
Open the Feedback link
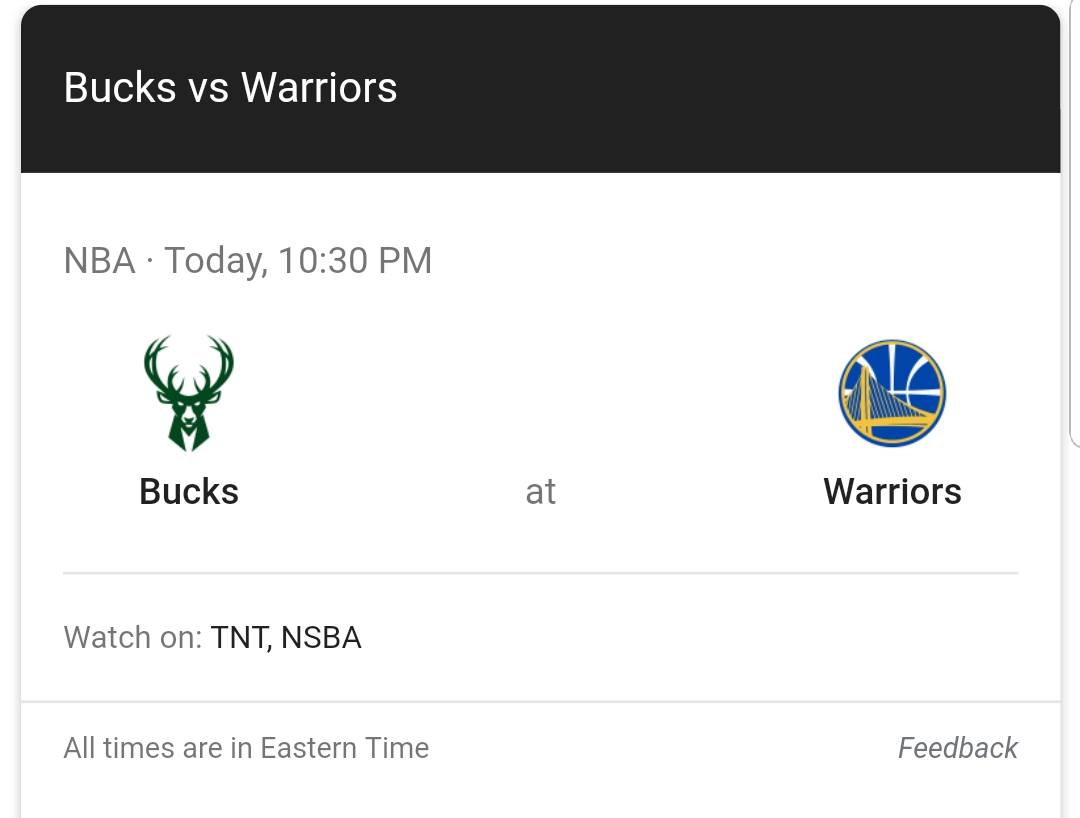click(957, 748)
